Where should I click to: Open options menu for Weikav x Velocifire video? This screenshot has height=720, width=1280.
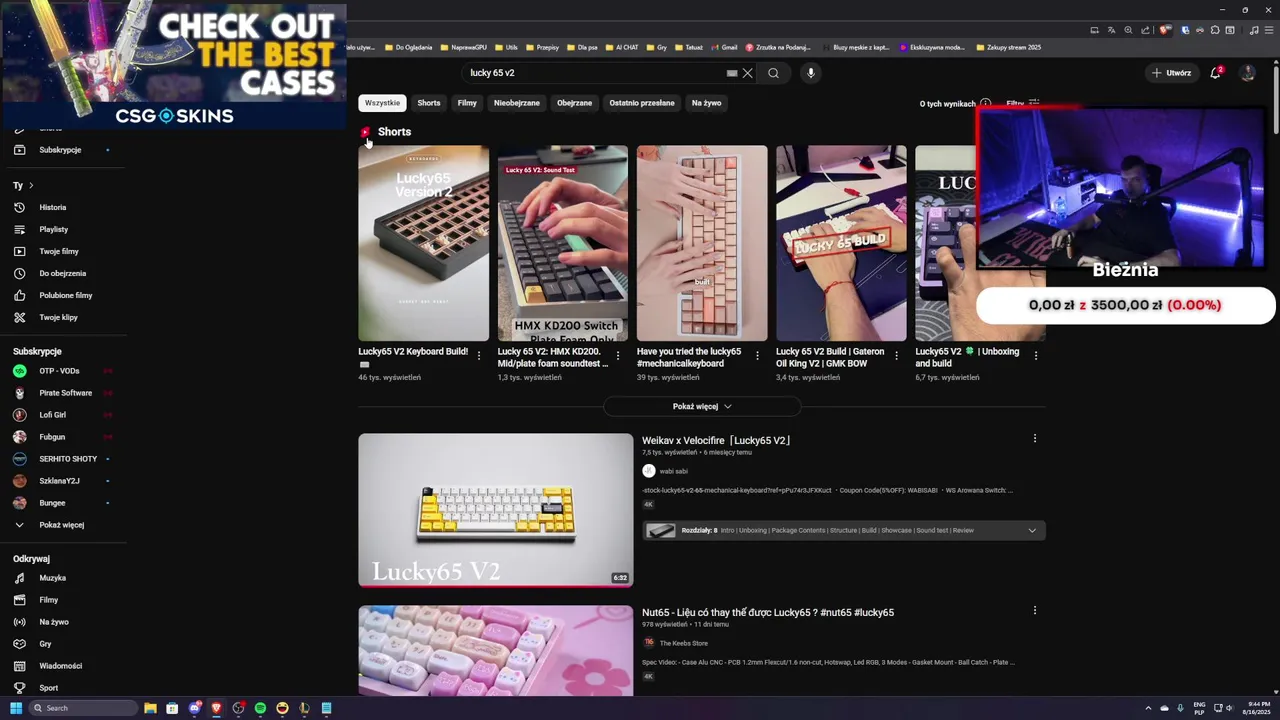pos(1035,439)
